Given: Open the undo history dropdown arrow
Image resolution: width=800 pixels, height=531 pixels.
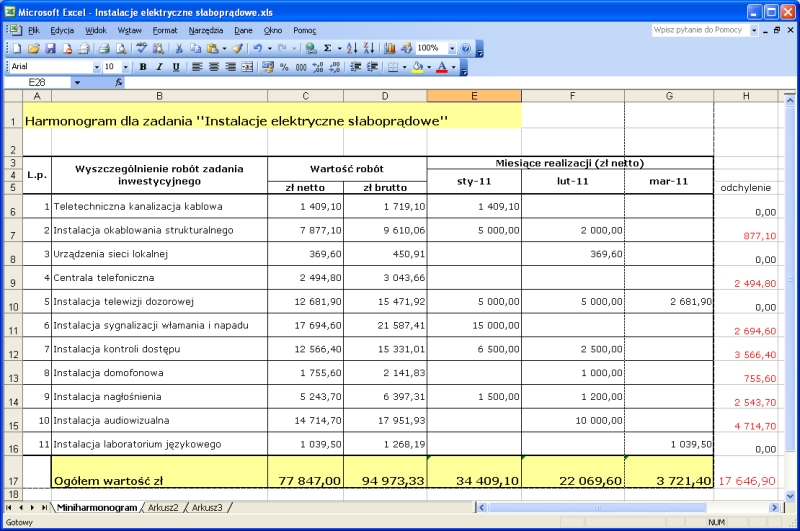Looking at the screenshot, I should pos(269,48).
